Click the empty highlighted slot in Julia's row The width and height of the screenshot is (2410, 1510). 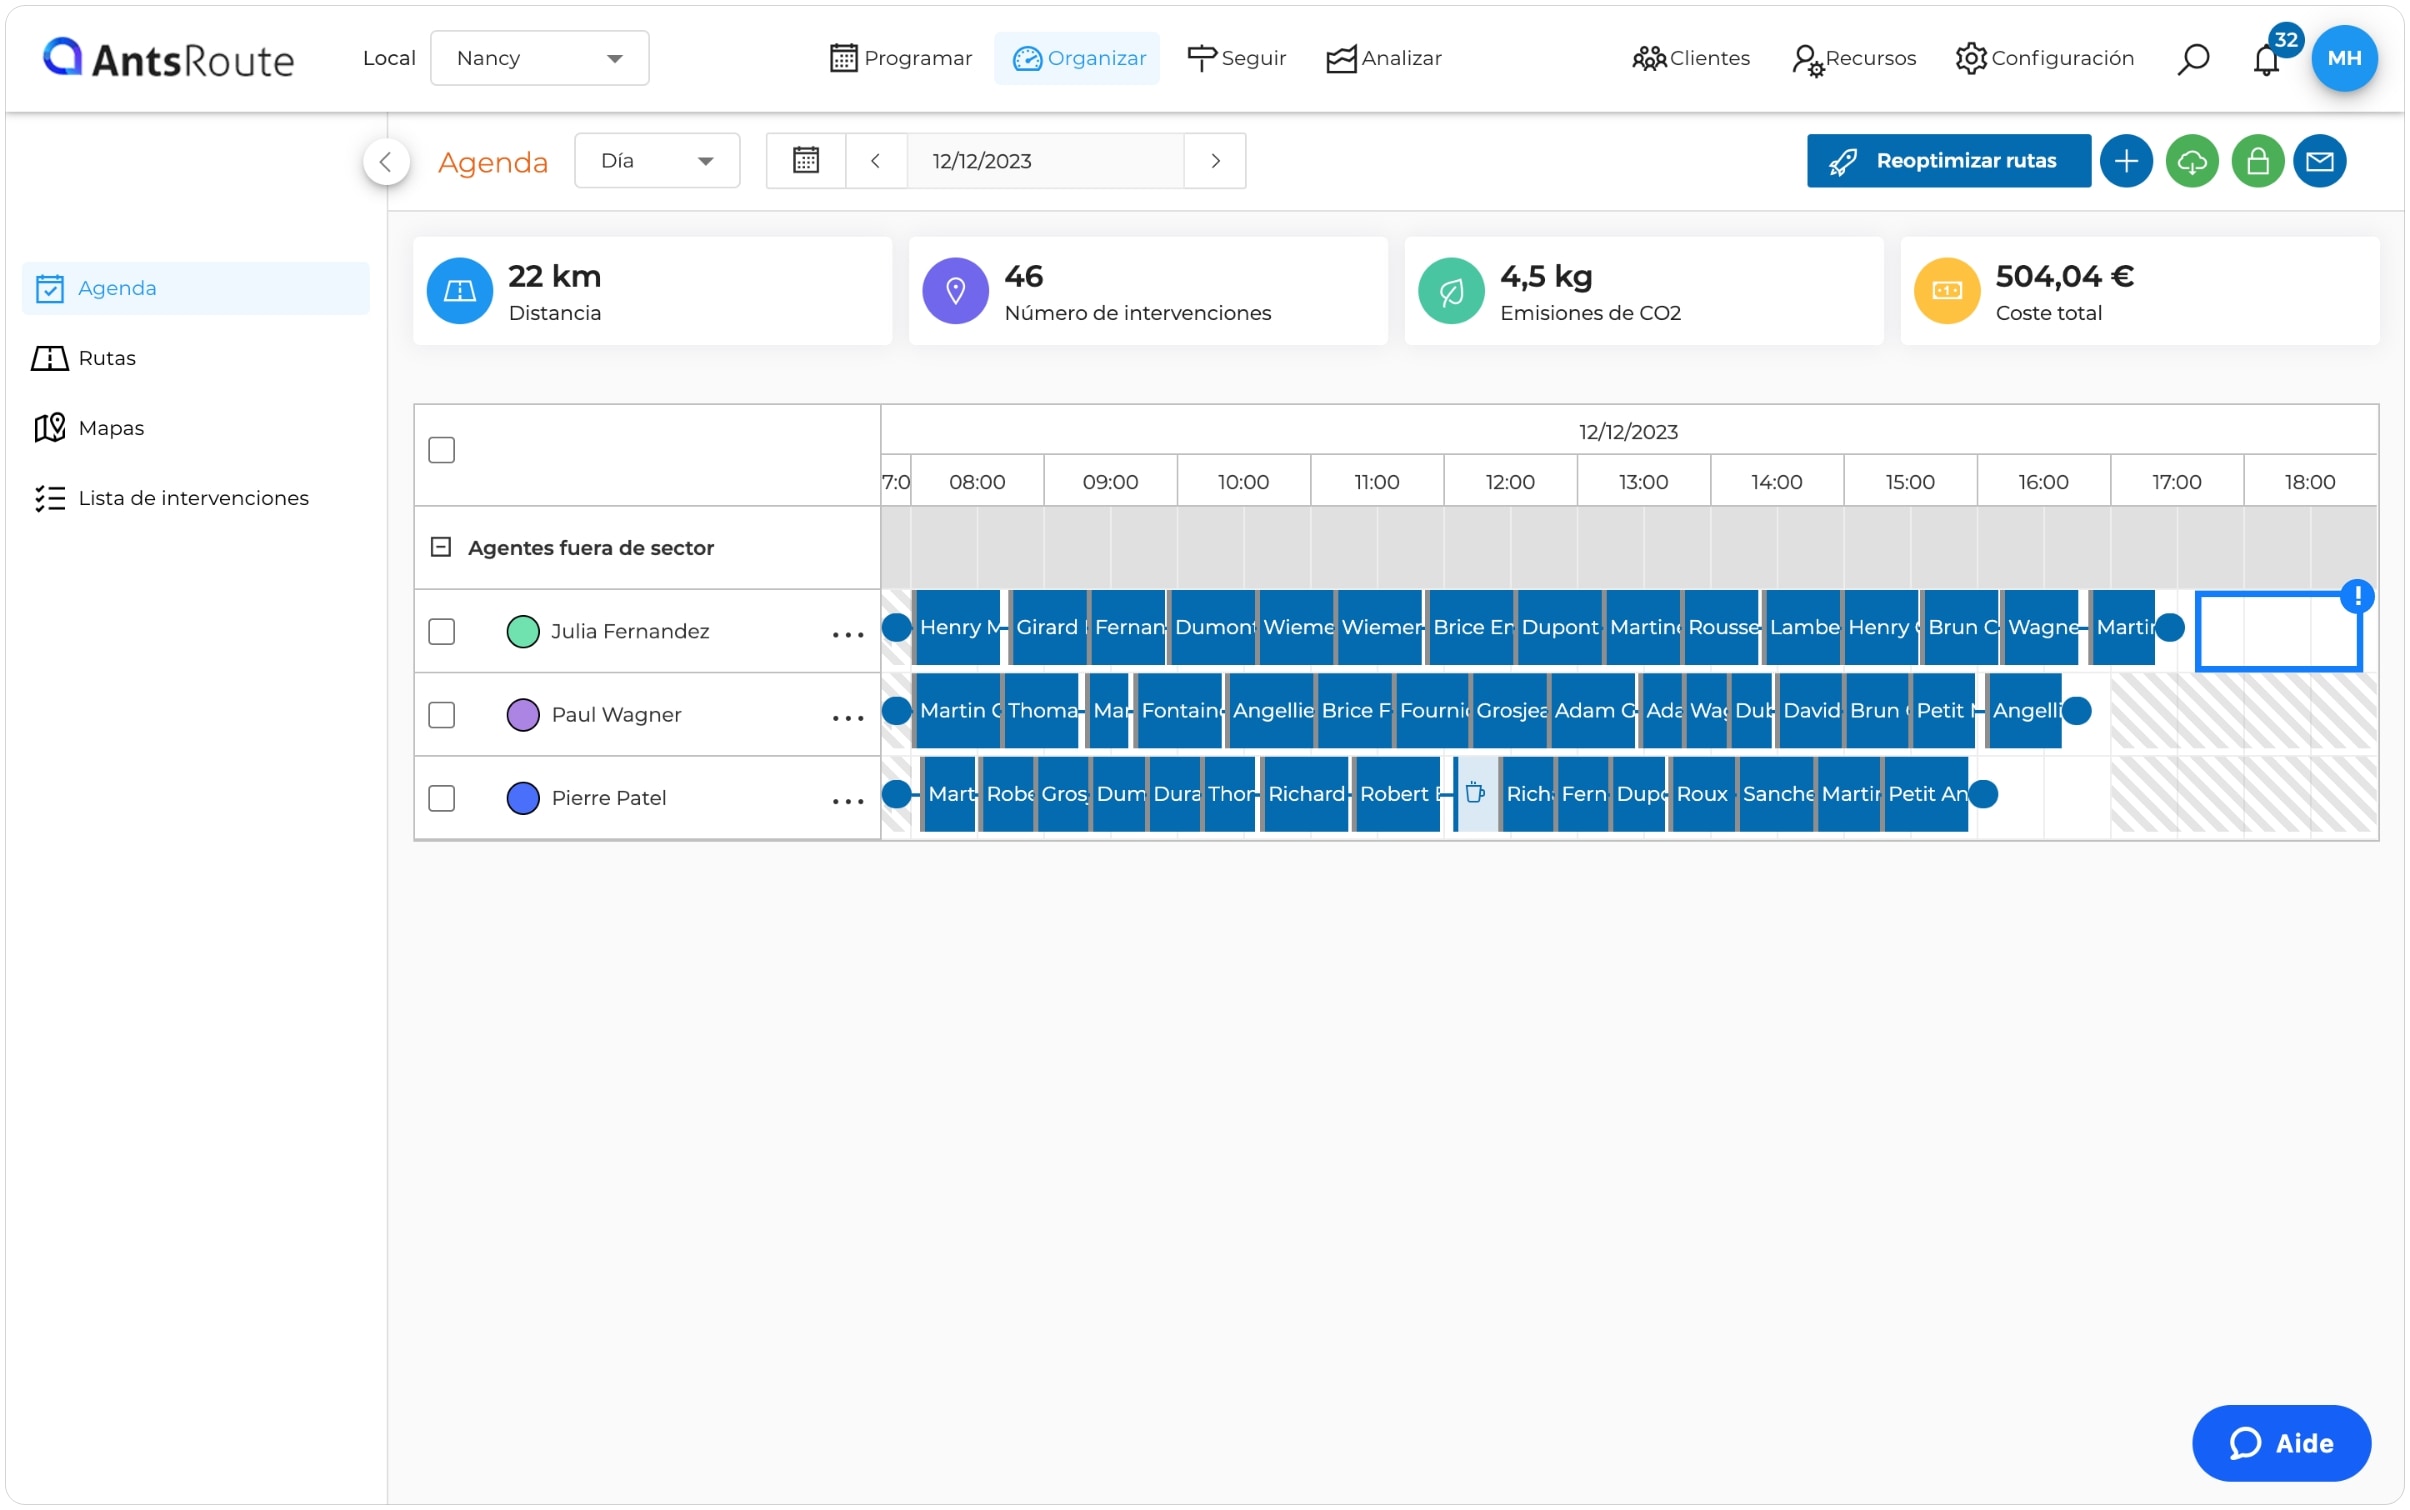[2277, 632]
